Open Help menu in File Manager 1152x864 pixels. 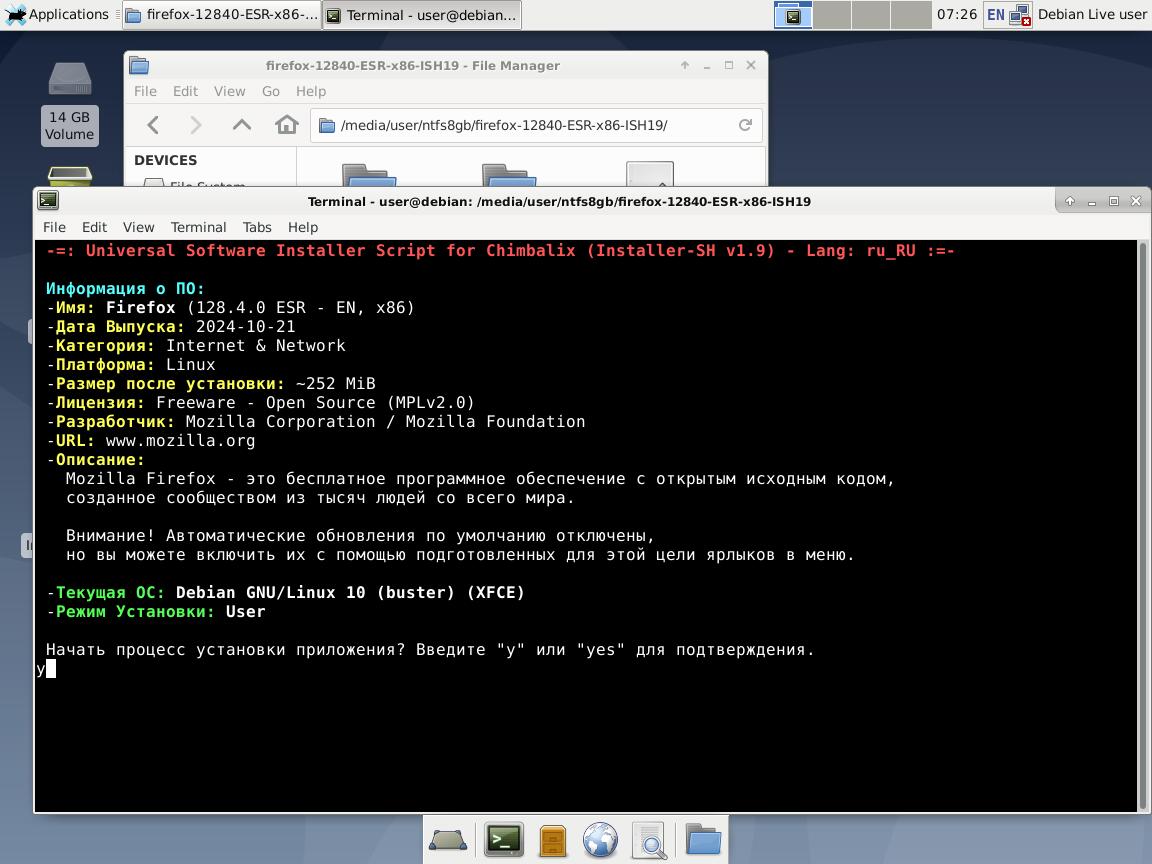point(311,91)
